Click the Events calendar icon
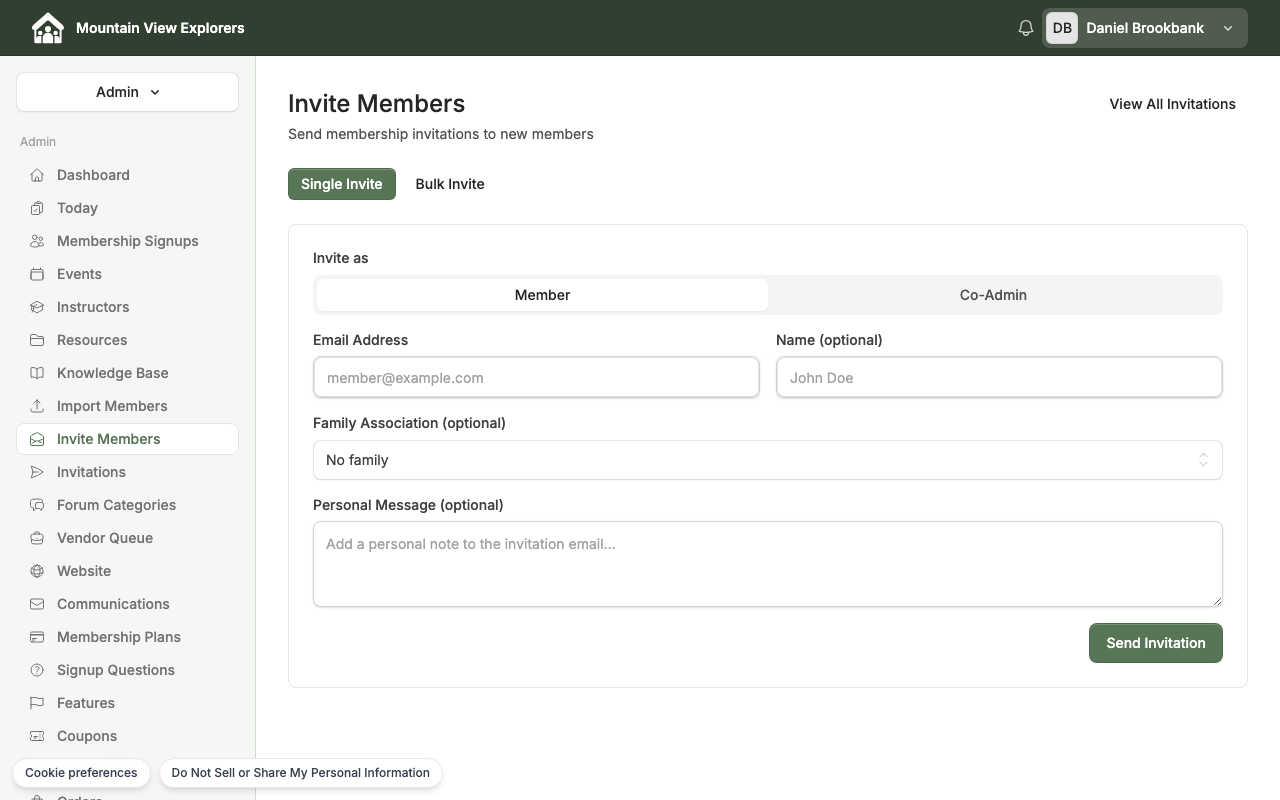The image size is (1280, 800). tap(37, 274)
